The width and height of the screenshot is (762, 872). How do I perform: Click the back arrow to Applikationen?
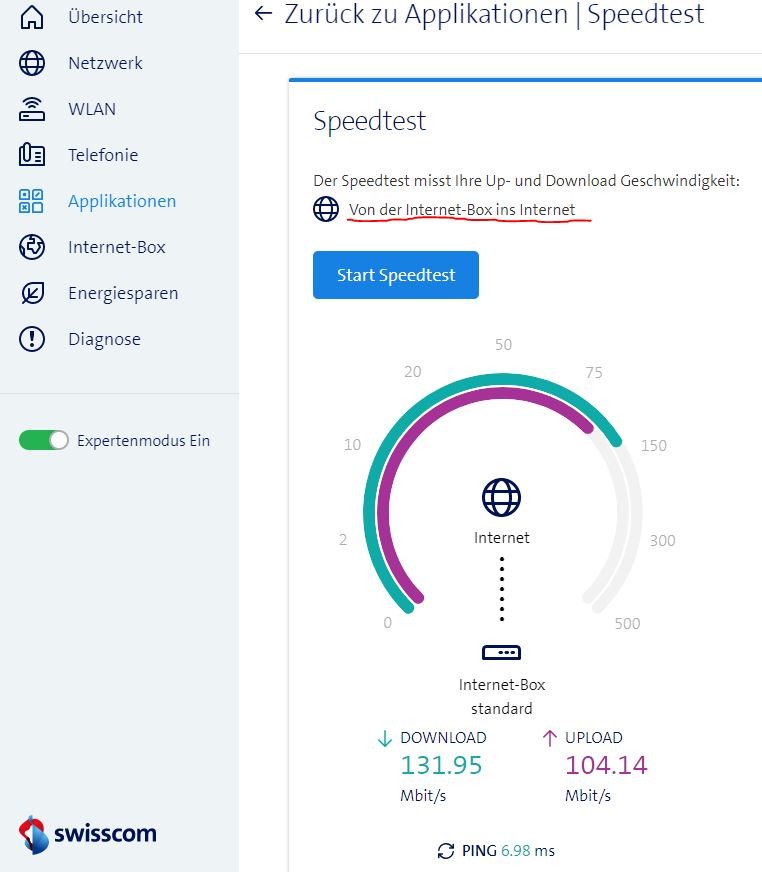point(263,14)
